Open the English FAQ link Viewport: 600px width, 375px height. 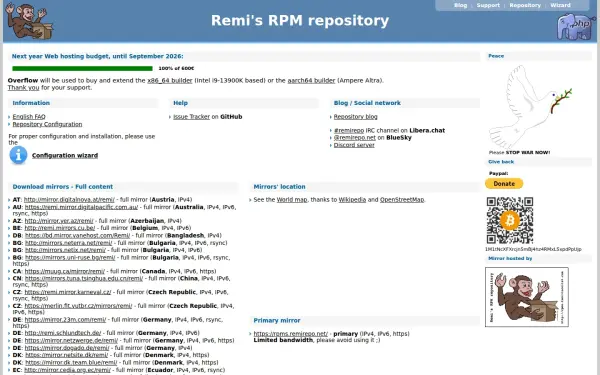(29, 117)
